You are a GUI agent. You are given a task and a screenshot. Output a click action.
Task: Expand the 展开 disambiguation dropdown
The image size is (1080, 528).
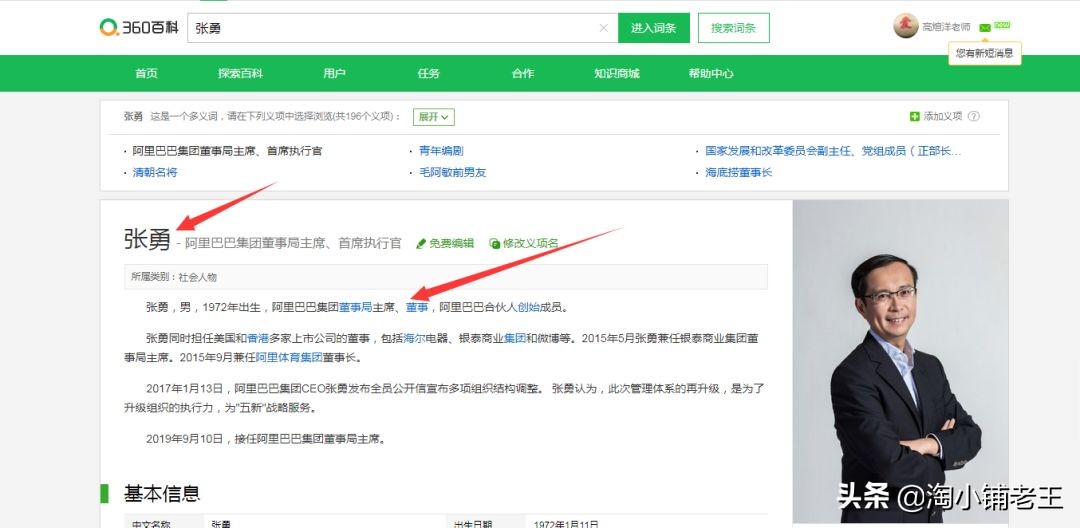[x=433, y=117]
